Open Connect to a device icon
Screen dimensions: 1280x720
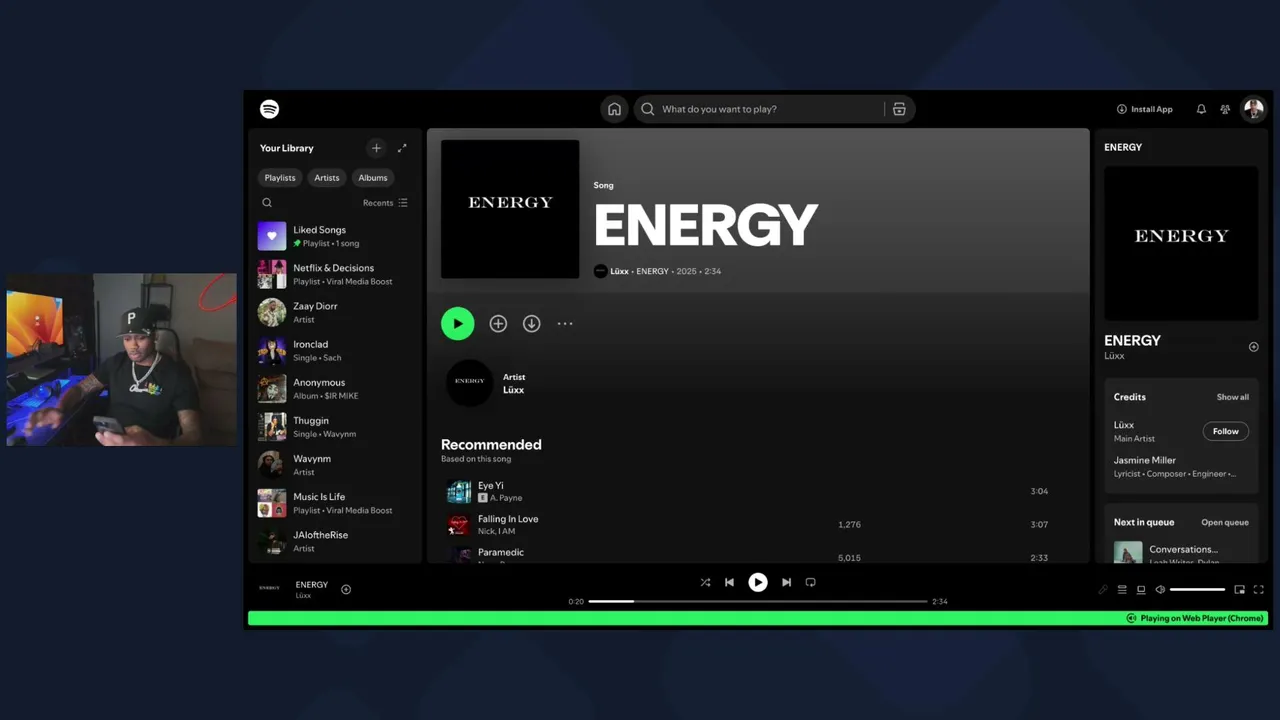[1141, 590]
